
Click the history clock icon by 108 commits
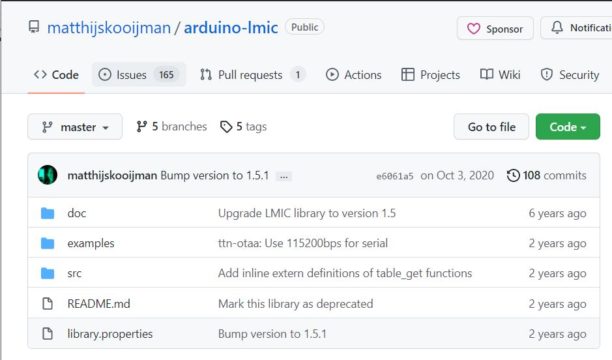point(513,175)
